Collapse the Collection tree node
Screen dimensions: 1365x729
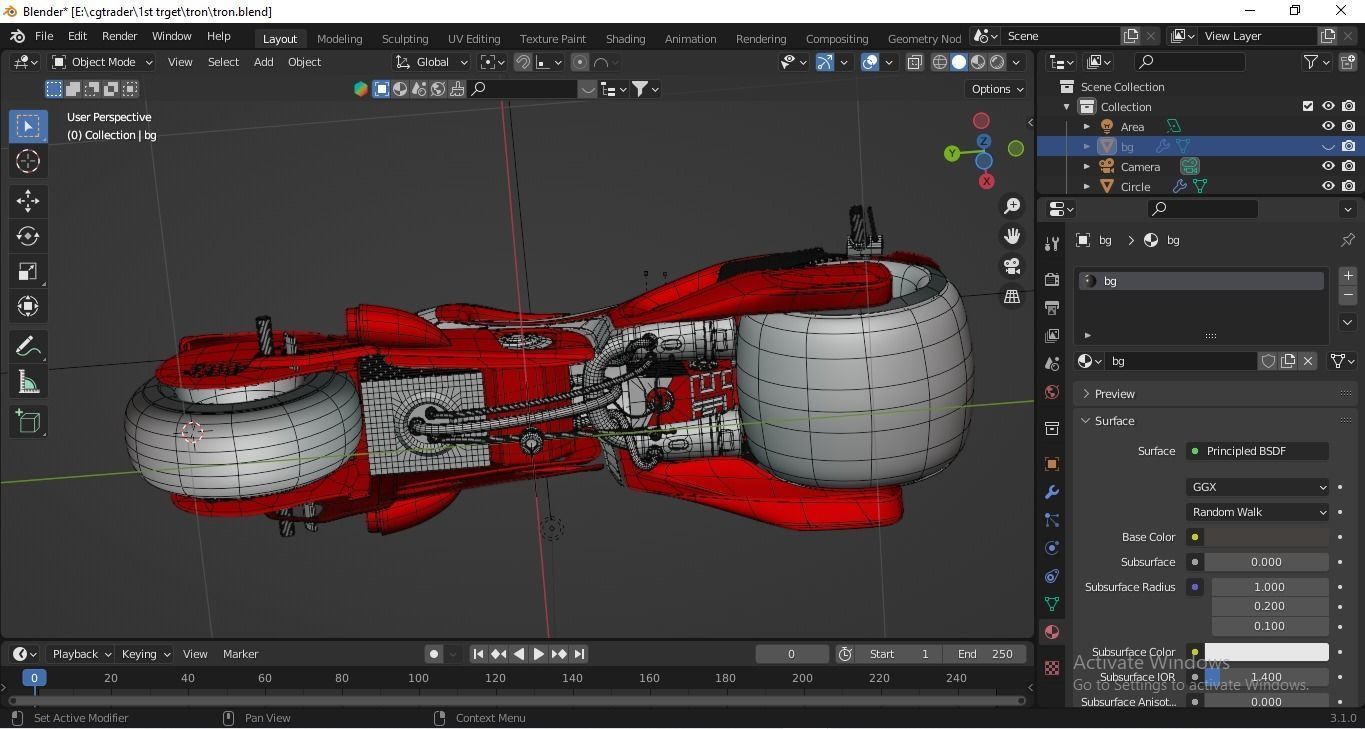(x=1067, y=106)
